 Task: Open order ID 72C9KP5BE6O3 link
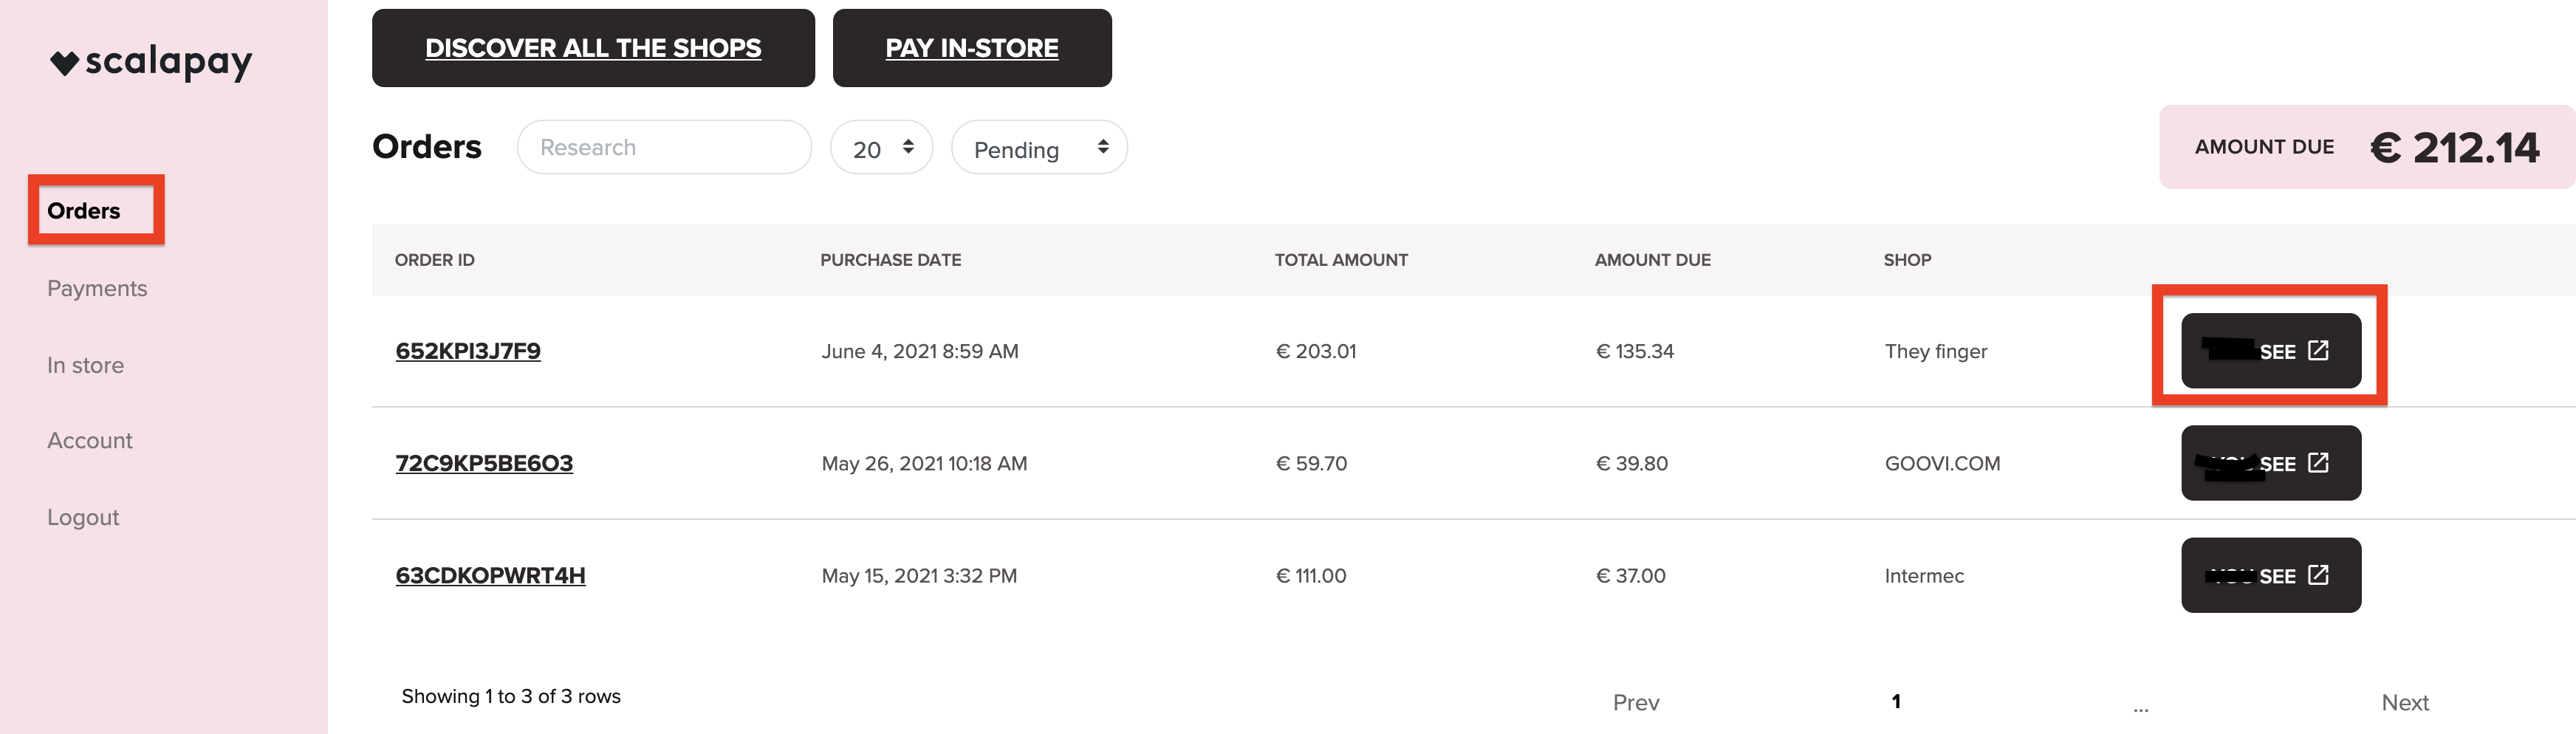coord(484,463)
